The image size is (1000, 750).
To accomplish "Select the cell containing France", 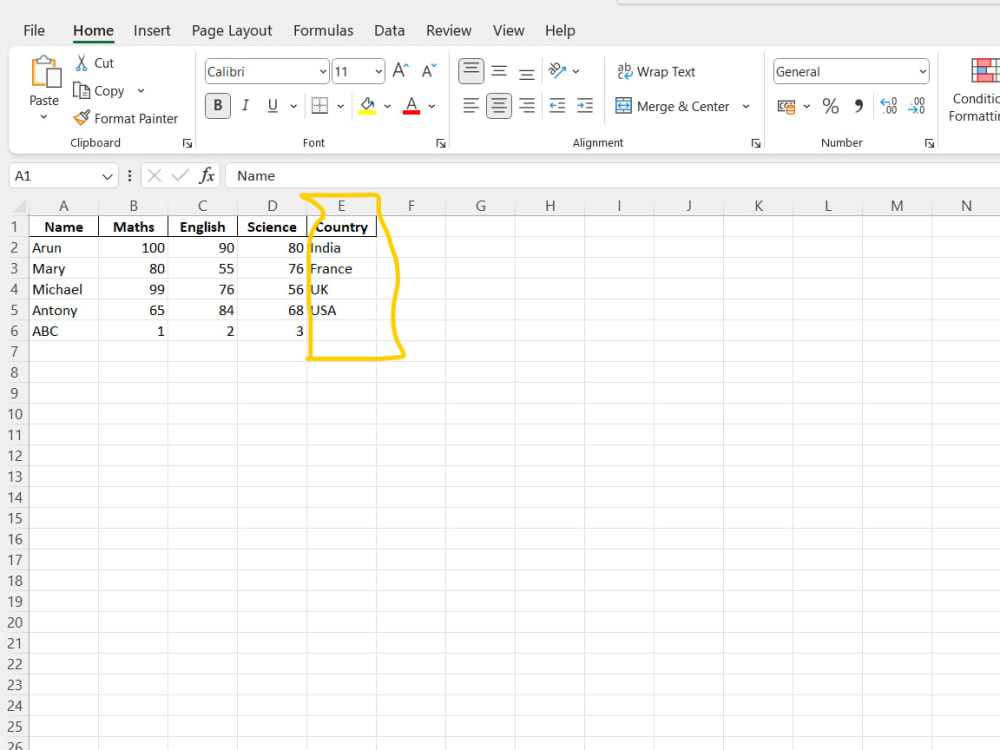I will pos(342,268).
